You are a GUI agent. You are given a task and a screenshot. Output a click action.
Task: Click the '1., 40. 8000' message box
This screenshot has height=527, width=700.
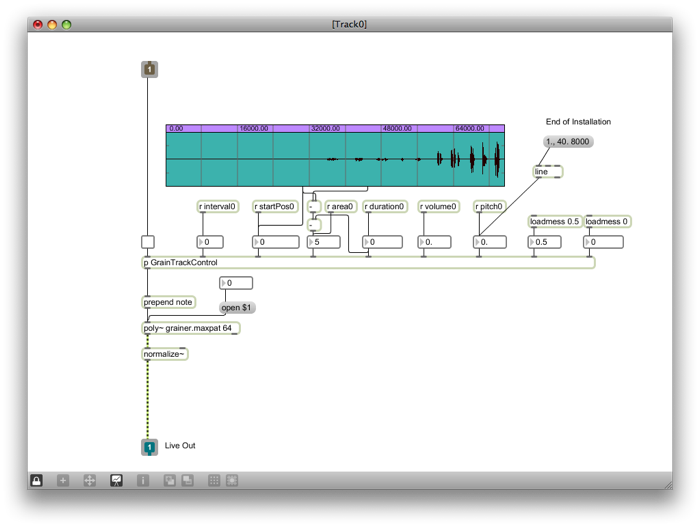[x=568, y=142]
